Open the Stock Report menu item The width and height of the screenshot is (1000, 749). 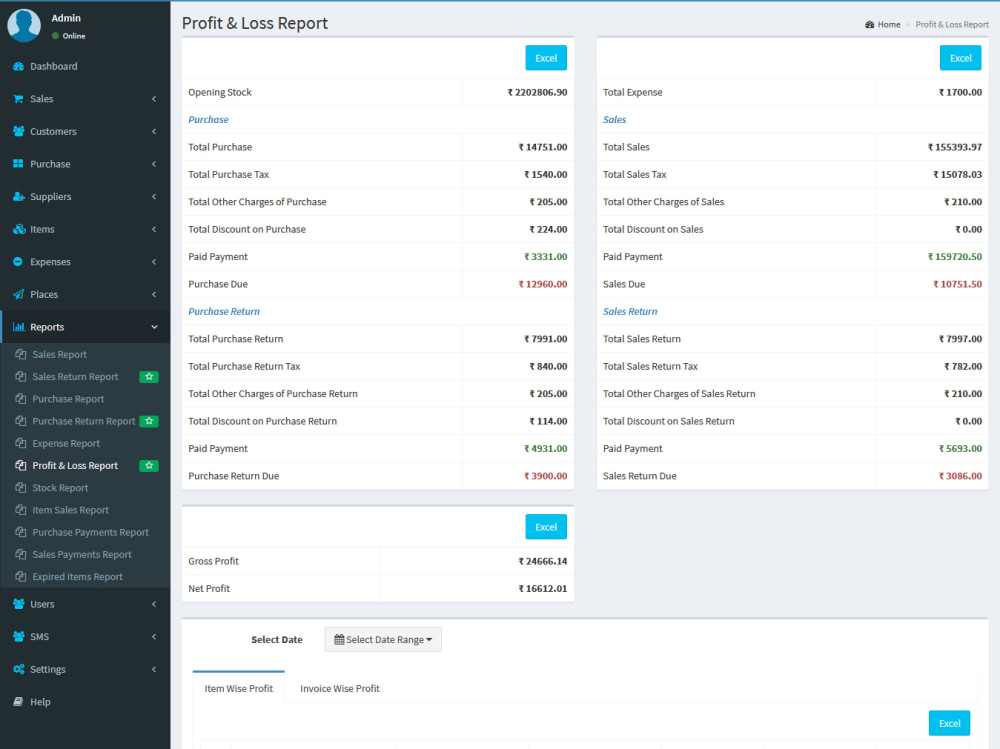[60, 488]
